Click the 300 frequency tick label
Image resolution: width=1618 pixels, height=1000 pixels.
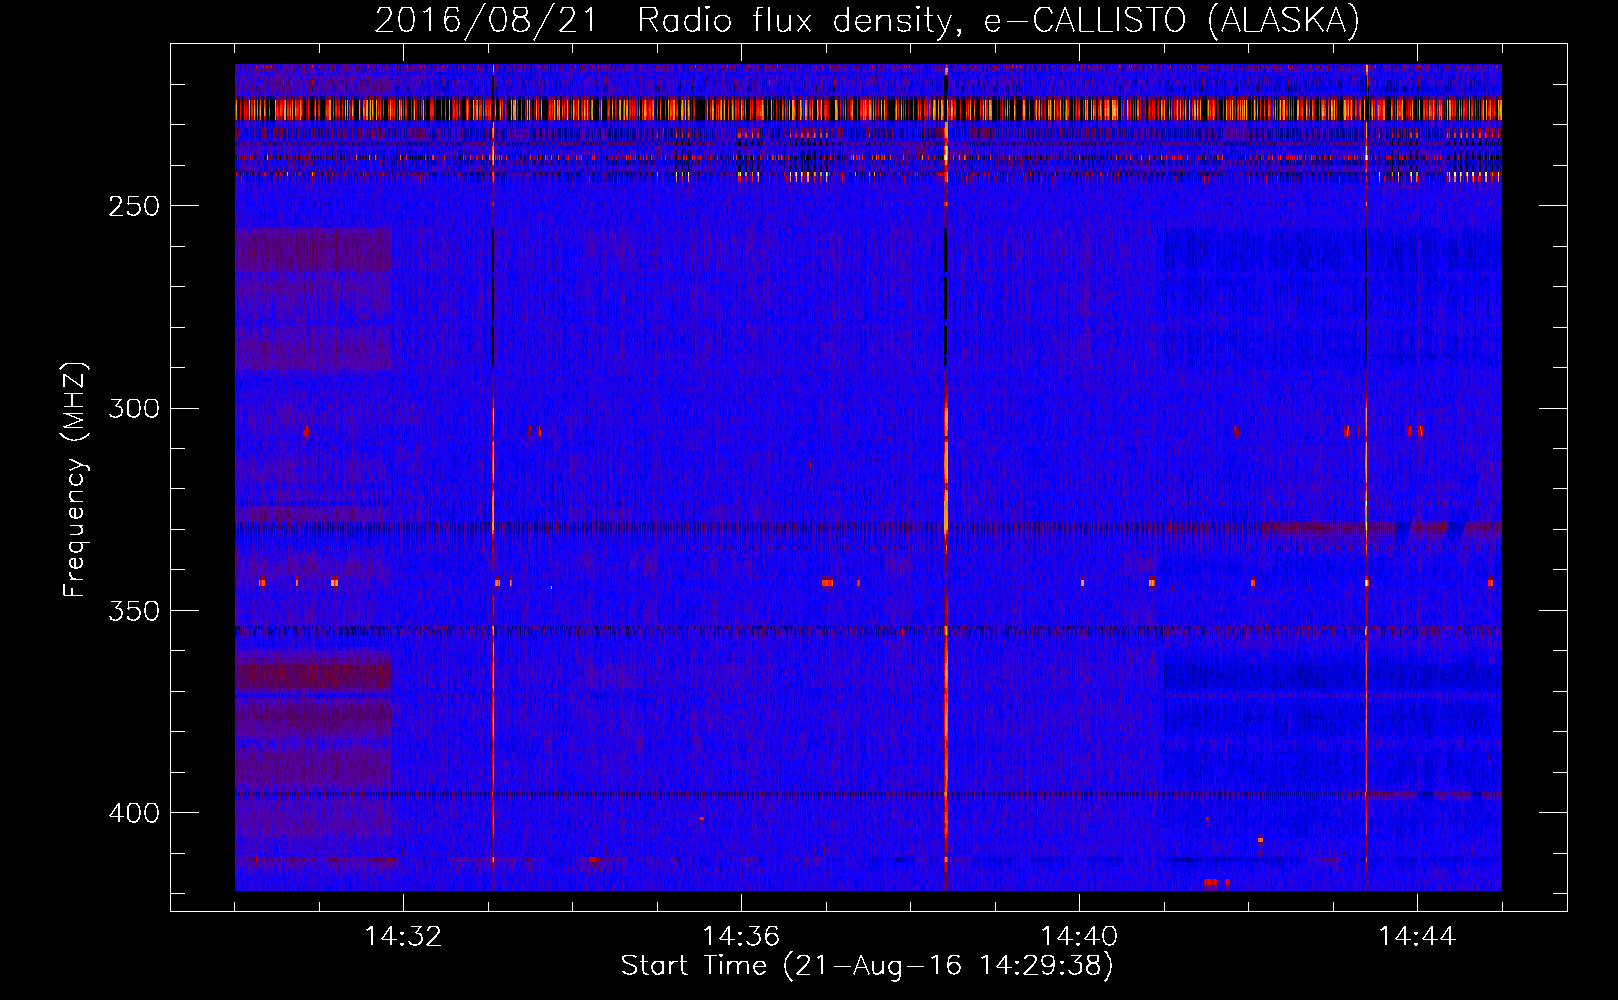(134, 408)
